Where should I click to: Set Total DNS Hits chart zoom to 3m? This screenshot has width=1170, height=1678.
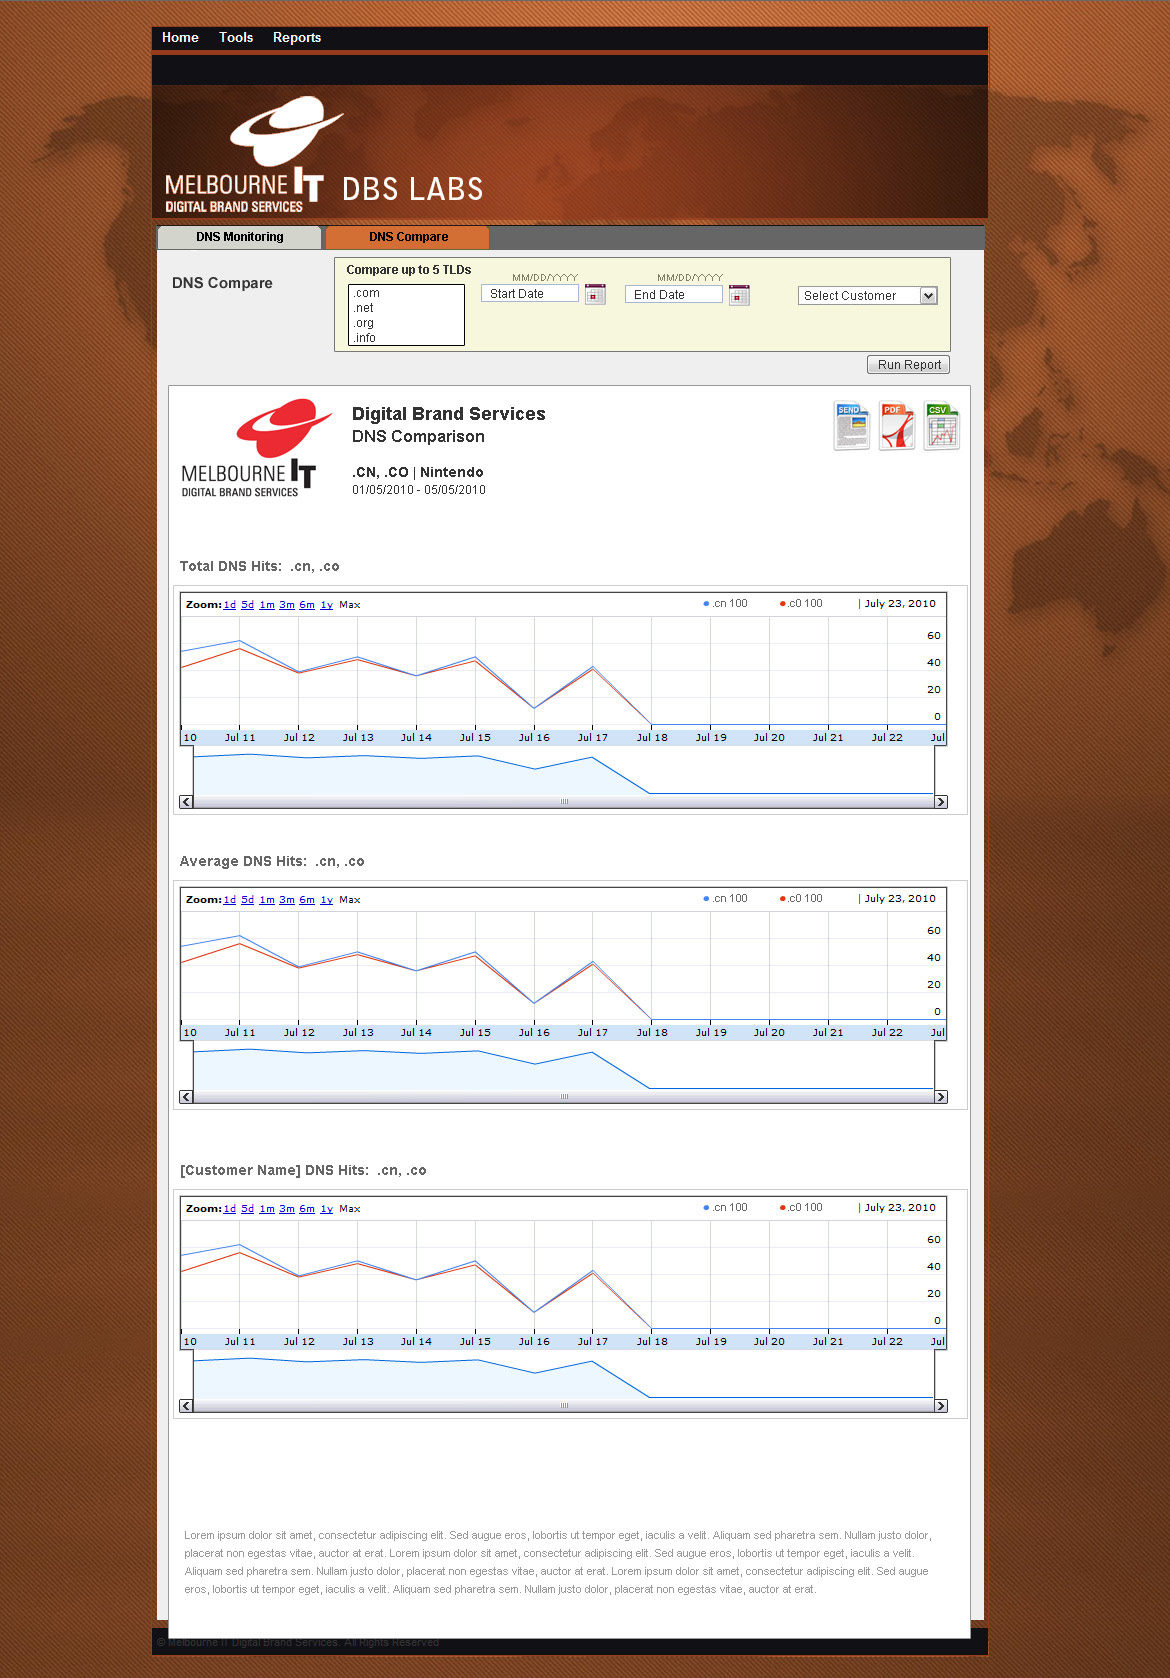(x=287, y=604)
